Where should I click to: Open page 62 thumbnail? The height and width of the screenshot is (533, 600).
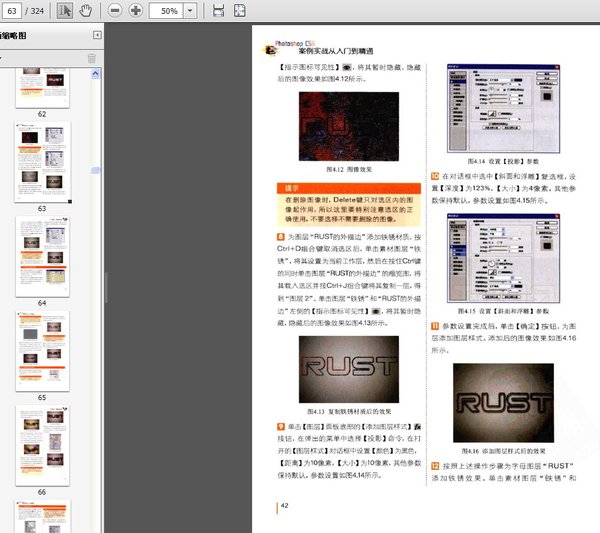[42, 89]
